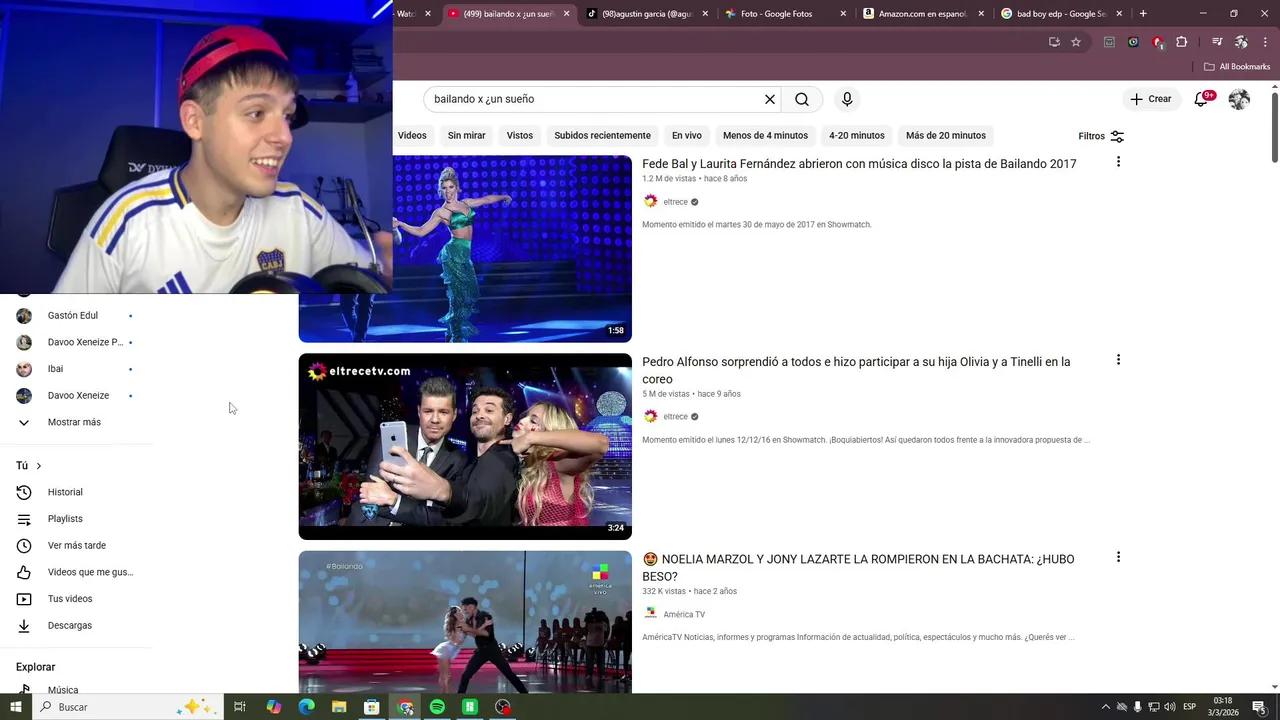This screenshot has width=1280, height=720.
Task: Open the Filtros search filters panel
Action: tap(1101, 136)
